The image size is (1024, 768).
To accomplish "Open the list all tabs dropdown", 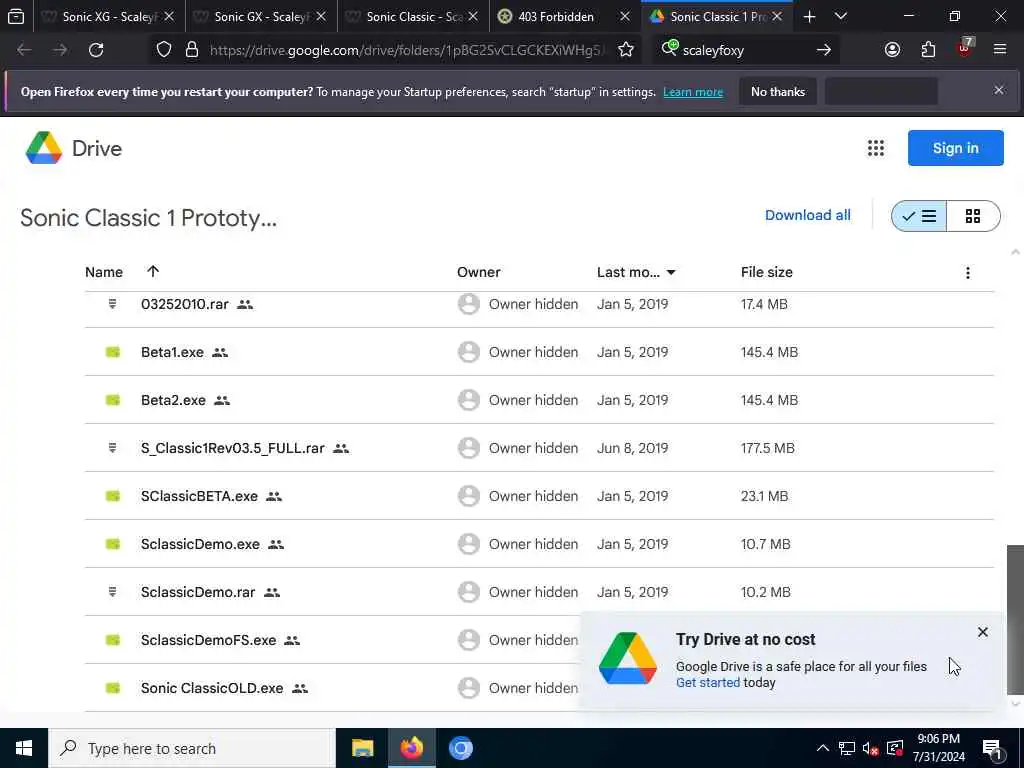I will (841, 16).
